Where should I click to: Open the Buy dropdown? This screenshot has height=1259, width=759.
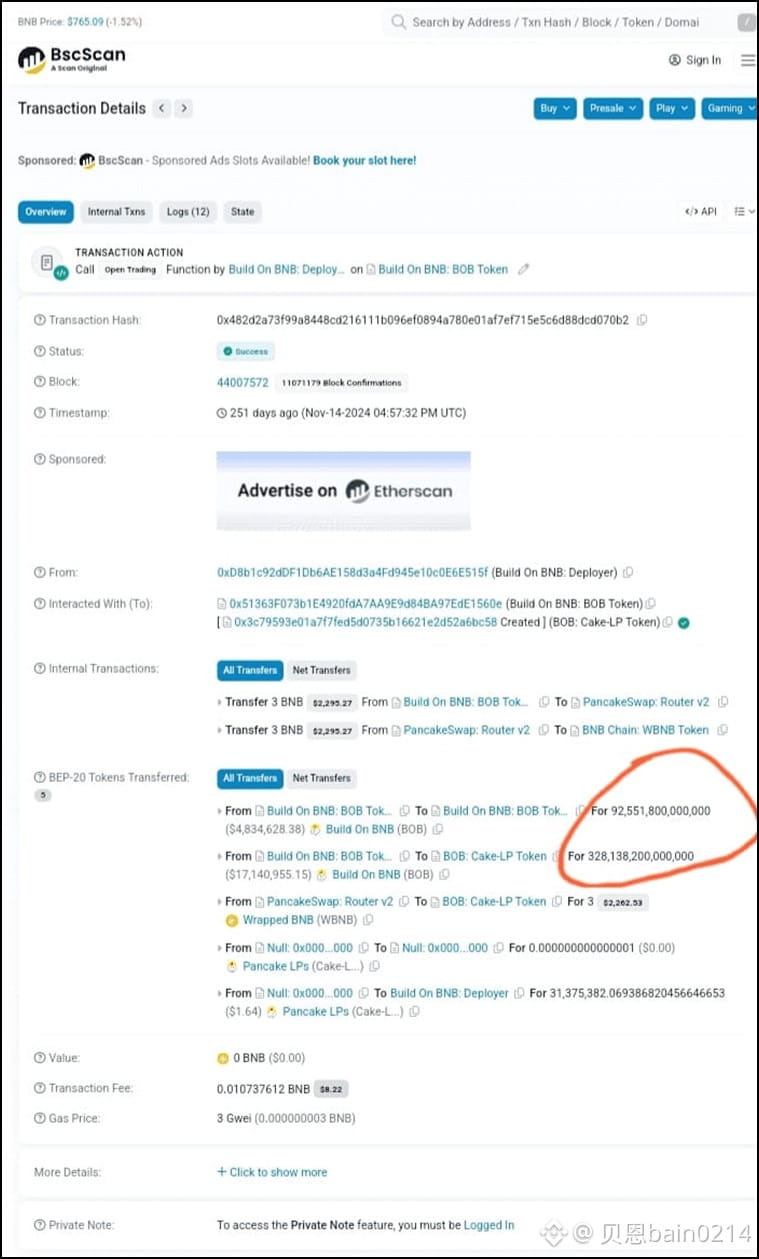(x=555, y=108)
